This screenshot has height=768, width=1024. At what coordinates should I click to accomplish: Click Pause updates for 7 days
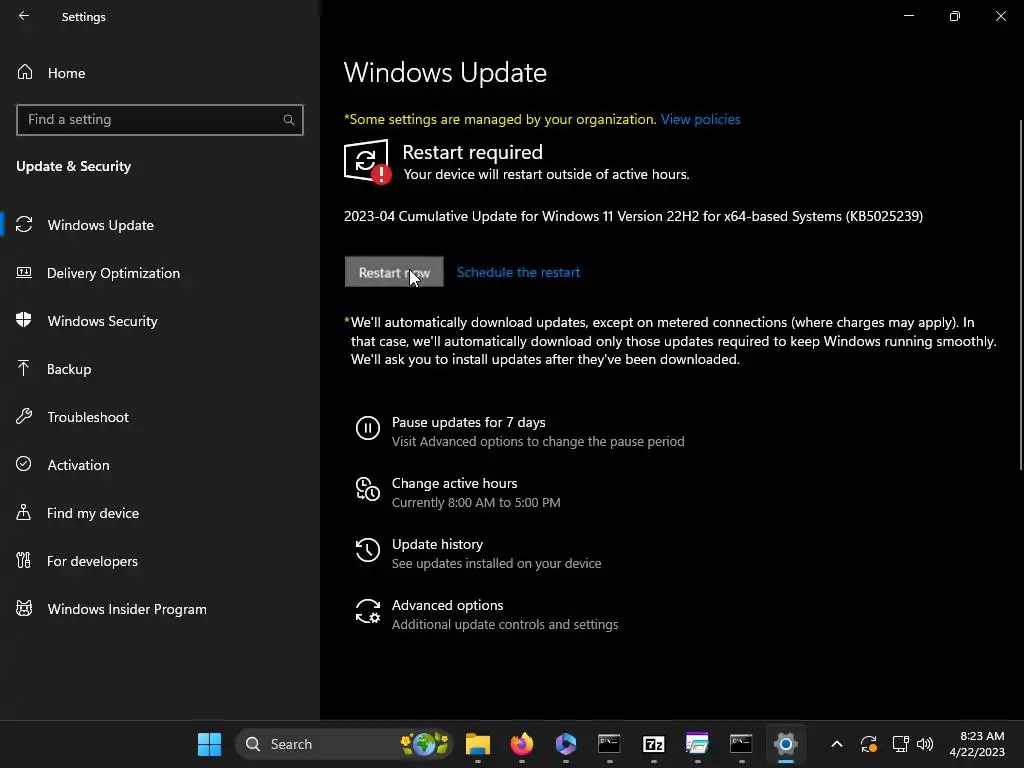(468, 423)
